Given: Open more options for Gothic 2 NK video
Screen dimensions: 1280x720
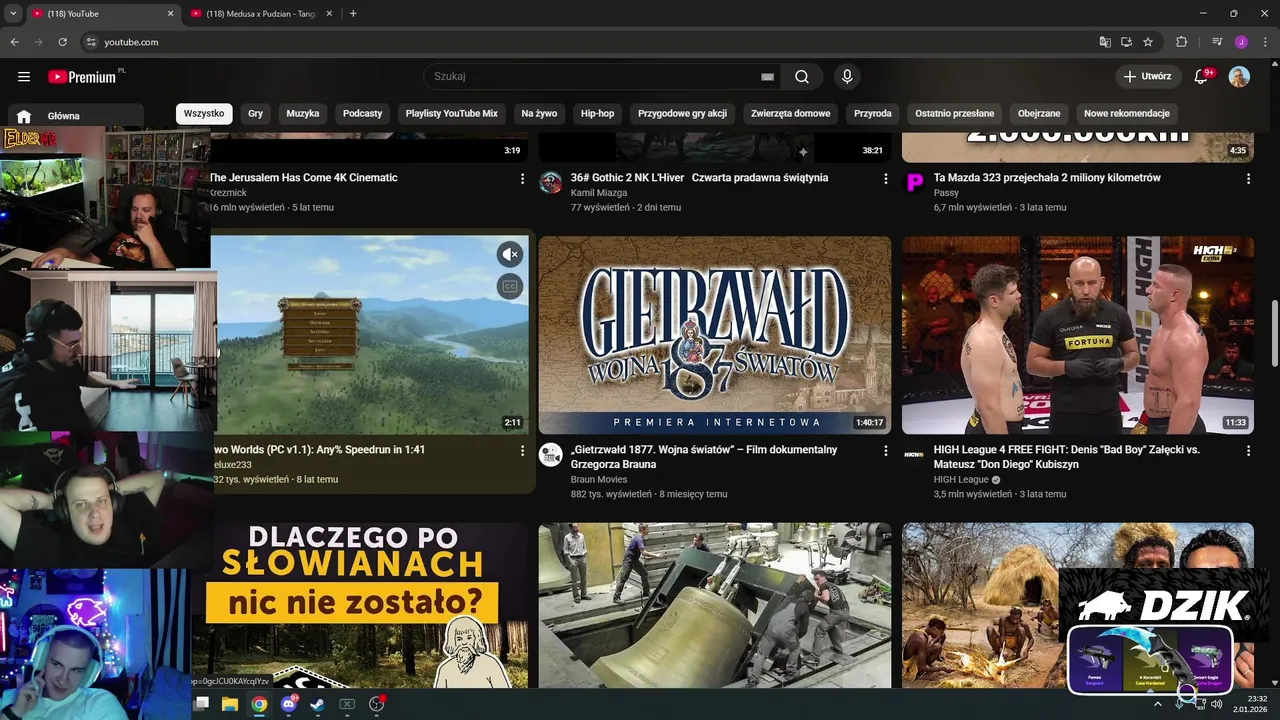Looking at the screenshot, I should point(885,178).
